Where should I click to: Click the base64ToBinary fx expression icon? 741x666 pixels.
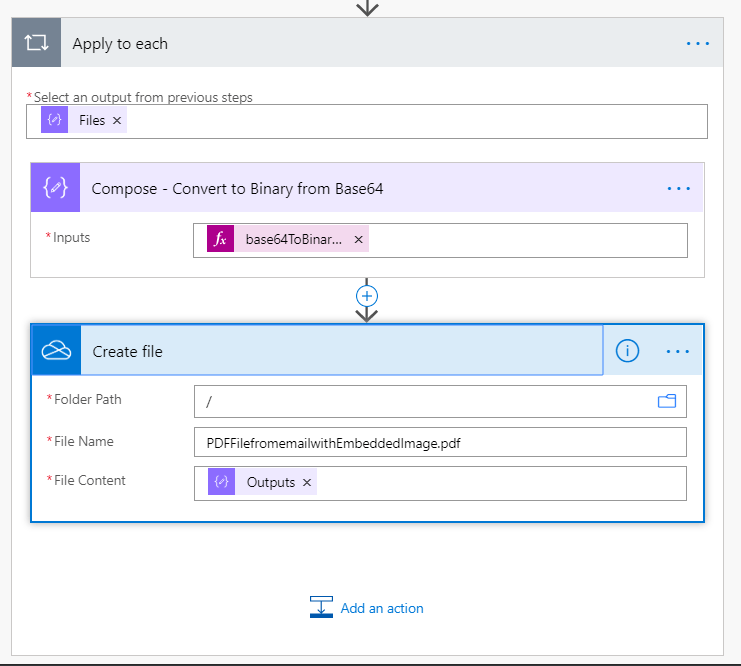click(x=220, y=239)
